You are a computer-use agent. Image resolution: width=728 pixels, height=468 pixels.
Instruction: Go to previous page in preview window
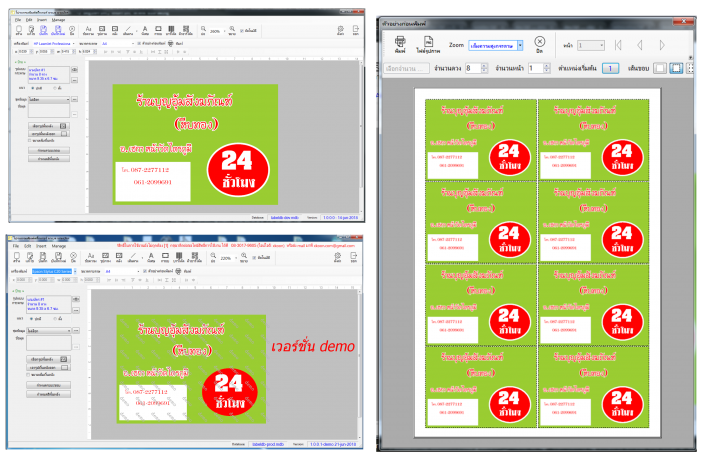tap(640, 45)
